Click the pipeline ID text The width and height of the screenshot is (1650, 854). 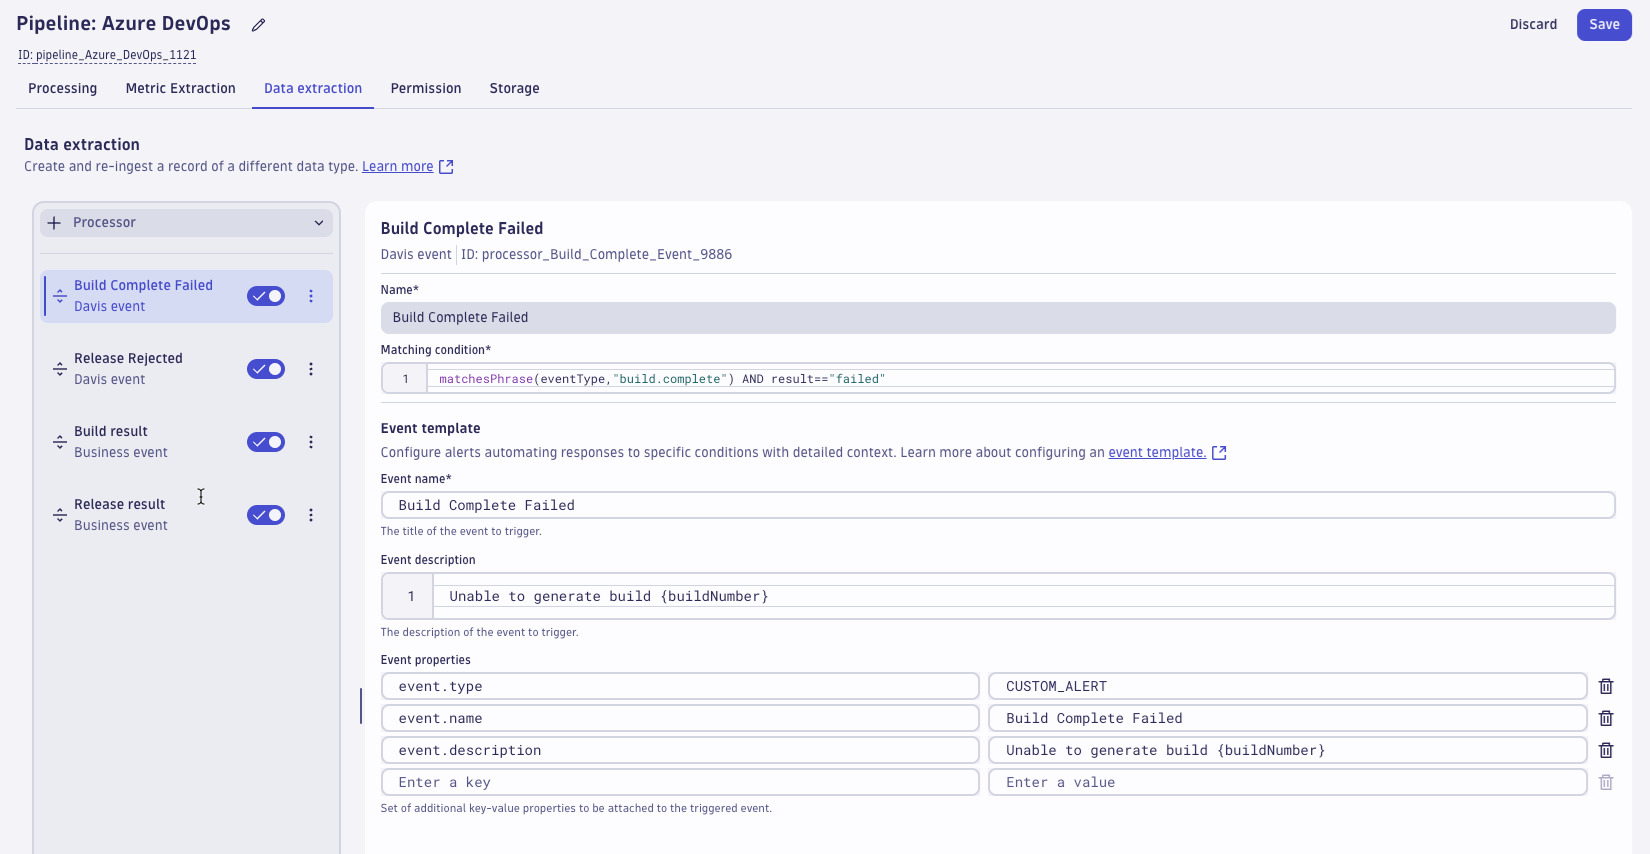(x=107, y=55)
